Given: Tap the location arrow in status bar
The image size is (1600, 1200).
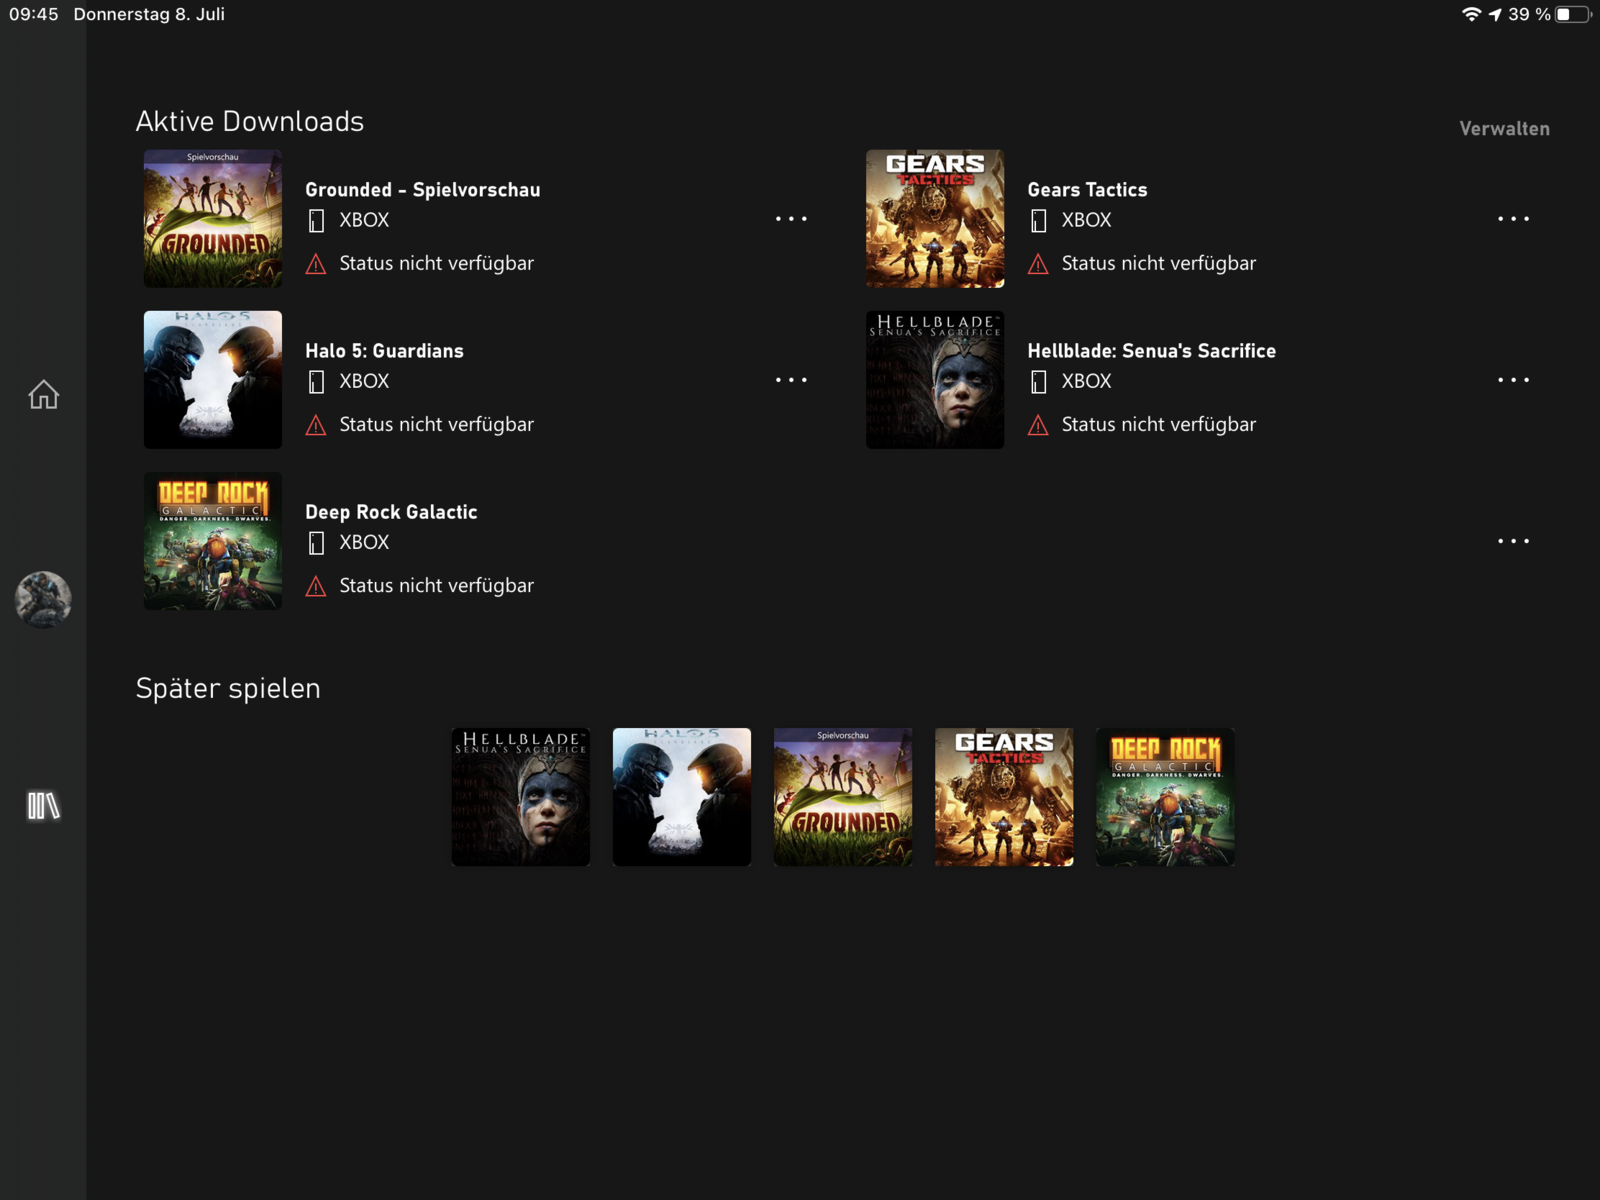Looking at the screenshot, I should point(1495,14).
